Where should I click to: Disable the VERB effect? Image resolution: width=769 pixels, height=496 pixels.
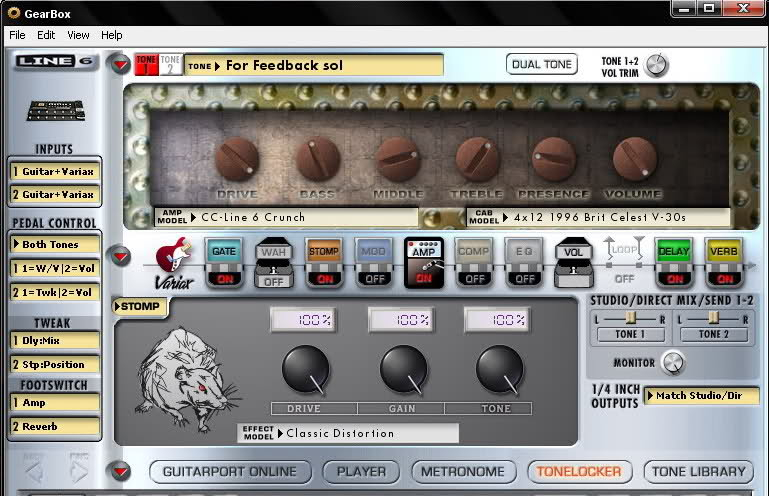click(724, 279)
